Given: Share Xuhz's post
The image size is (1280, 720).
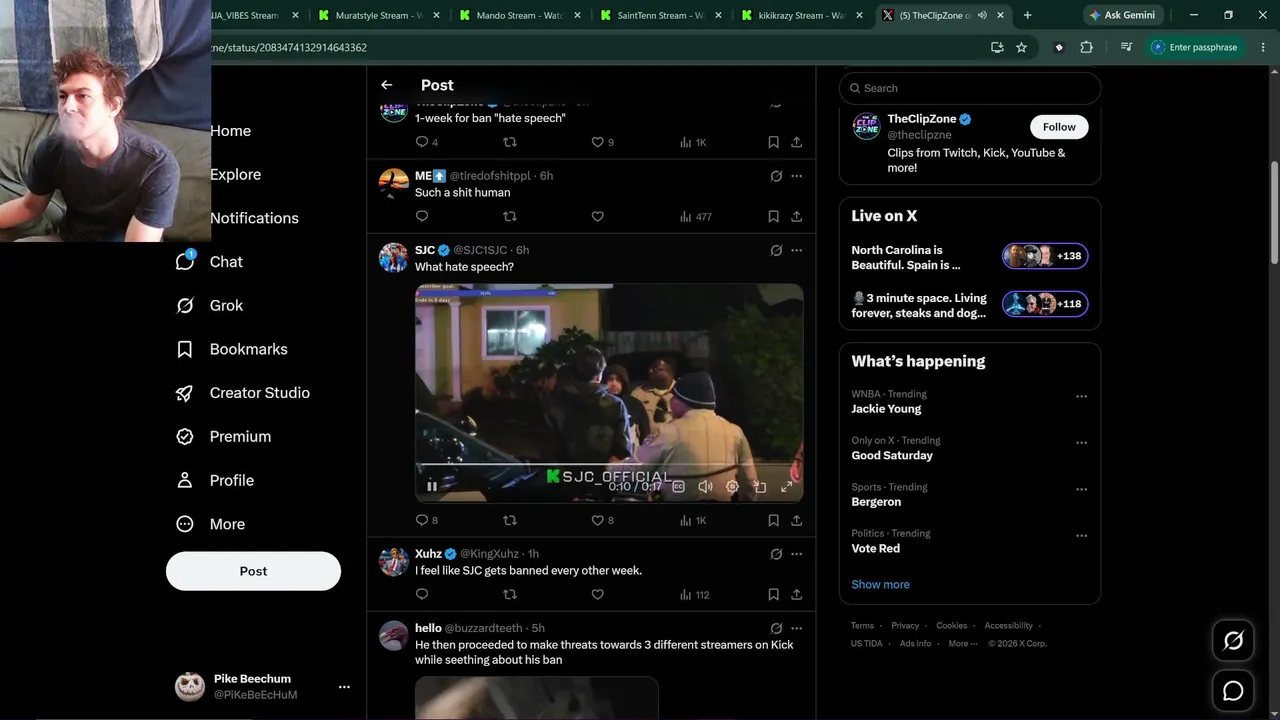Looking at the screenshot, I should point(797,594).
